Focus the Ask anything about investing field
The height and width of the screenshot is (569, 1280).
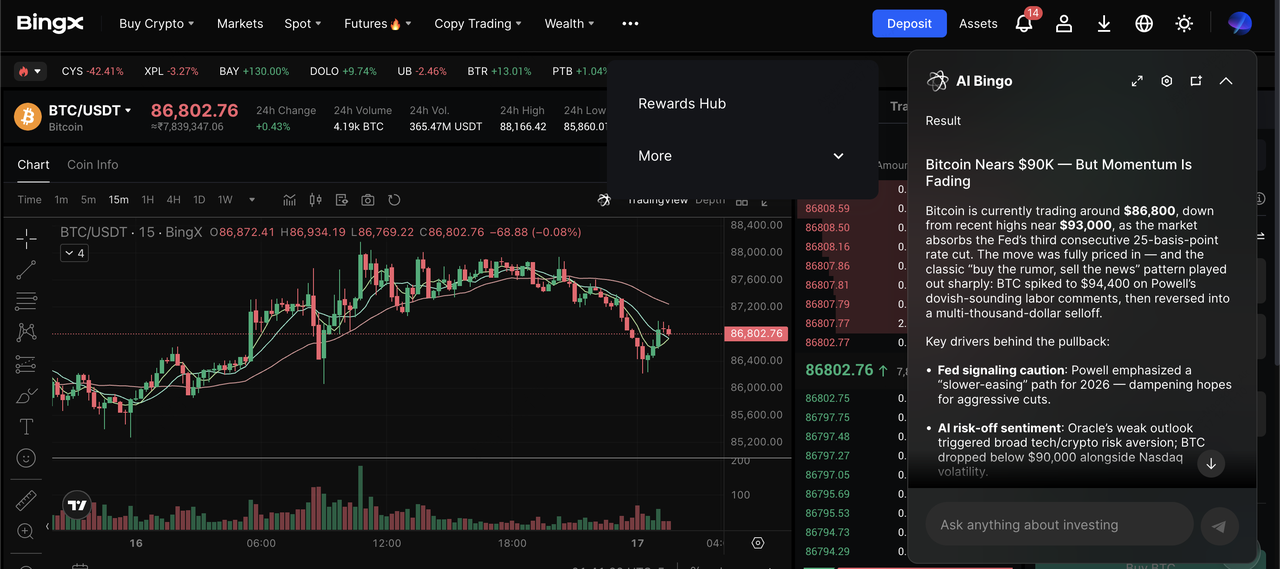click(1060, 525)
